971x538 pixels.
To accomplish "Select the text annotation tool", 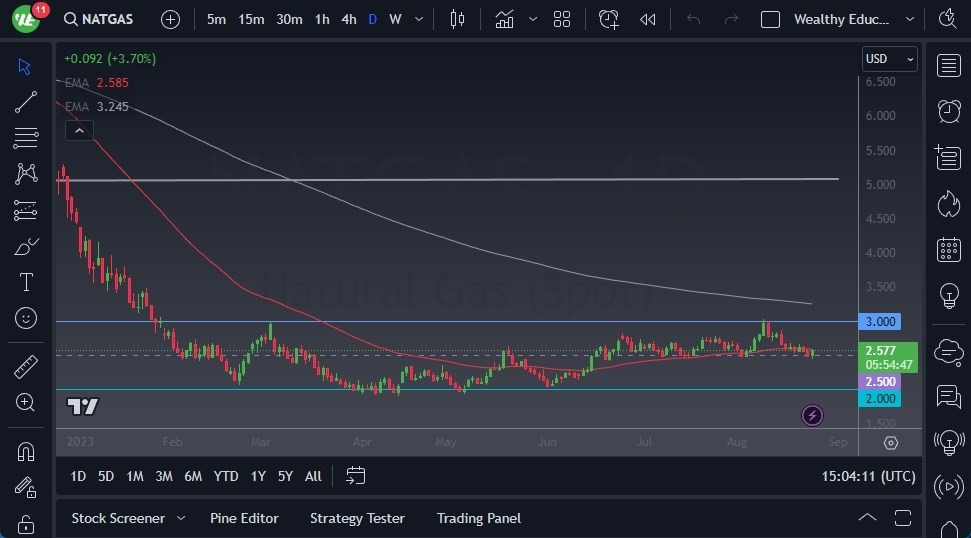I will [x=26, y=282].
